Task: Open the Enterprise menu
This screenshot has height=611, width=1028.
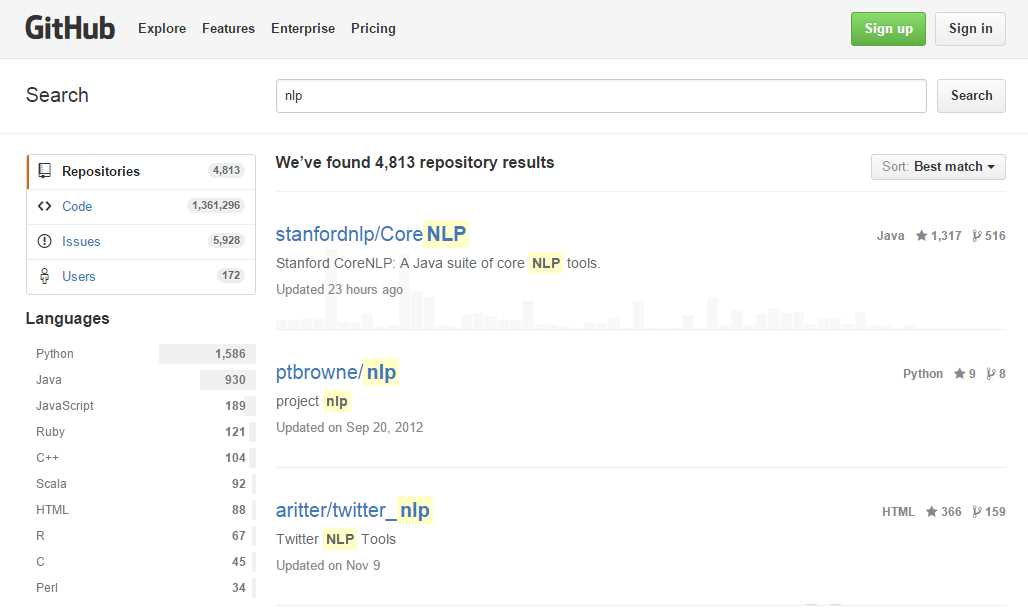Action: (303, 28)
